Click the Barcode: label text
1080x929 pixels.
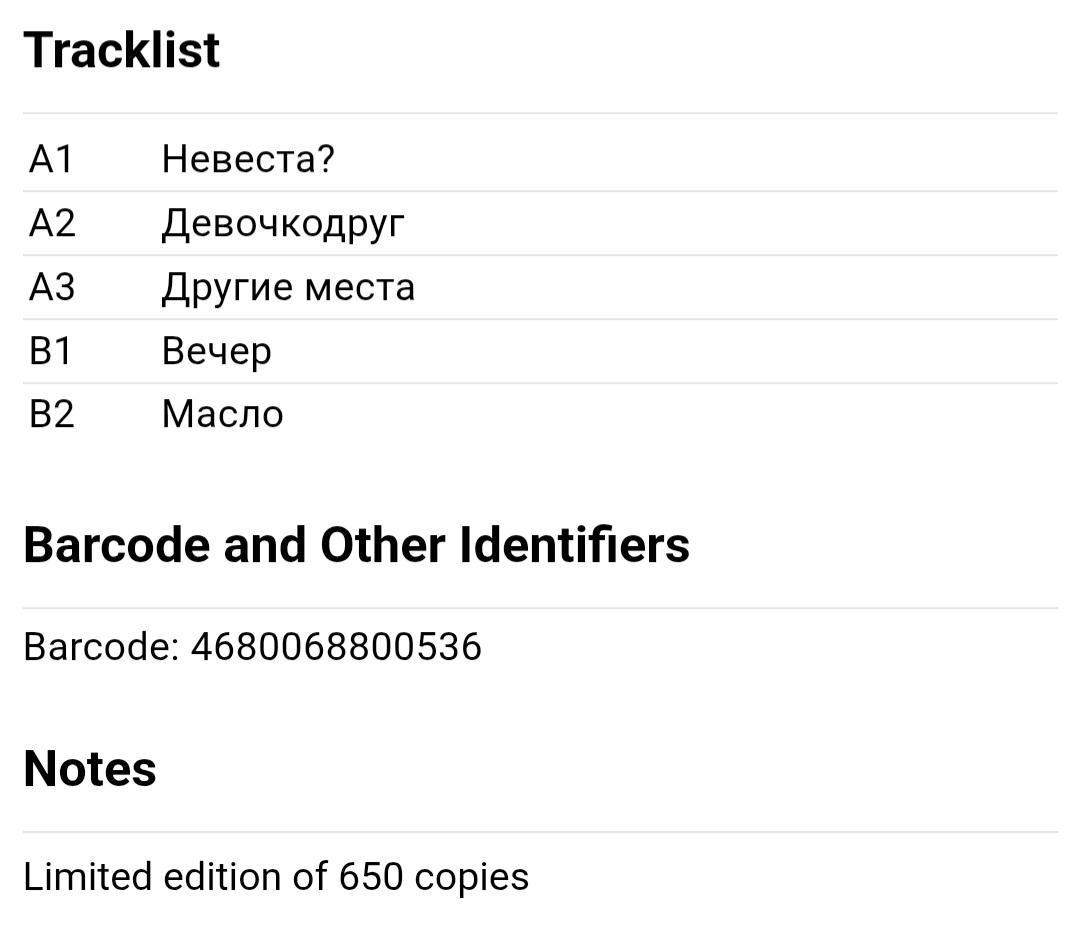(101, 647)
